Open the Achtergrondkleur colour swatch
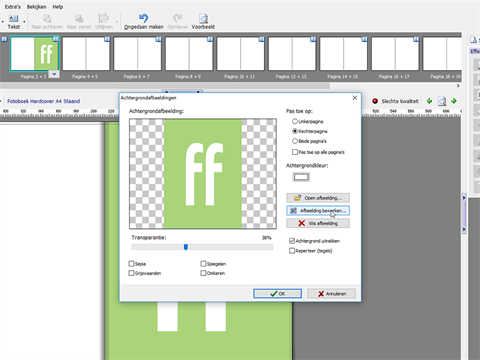 click(x=301, y=177)
